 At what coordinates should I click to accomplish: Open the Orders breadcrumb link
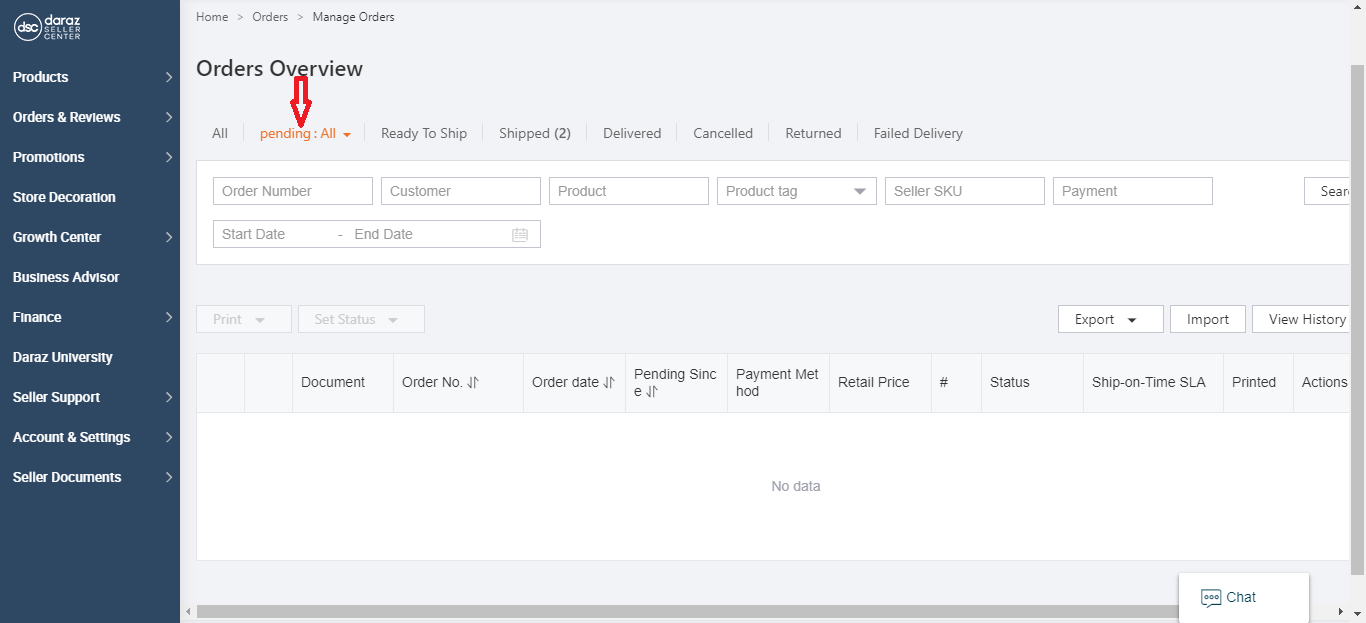pos(269,16)
